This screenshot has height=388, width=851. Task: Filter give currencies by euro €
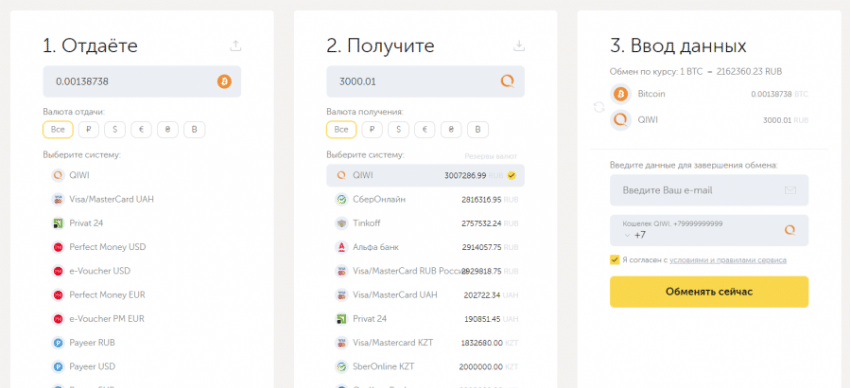pyautogui.click(x=141, y=130)
